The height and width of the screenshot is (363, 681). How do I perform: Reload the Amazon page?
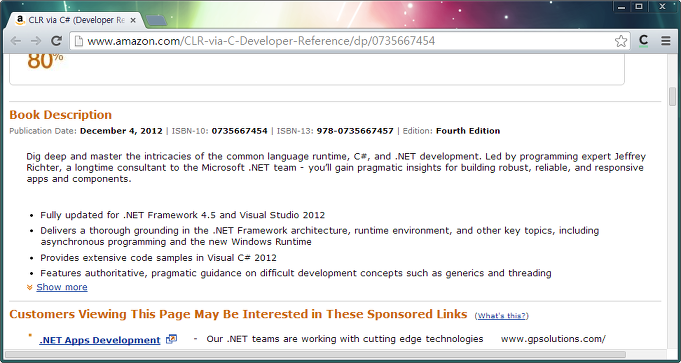point(56,41)
